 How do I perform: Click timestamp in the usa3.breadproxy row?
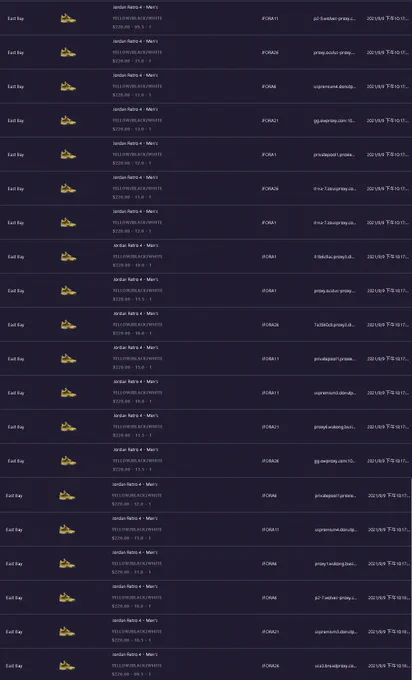coord(389,666)
